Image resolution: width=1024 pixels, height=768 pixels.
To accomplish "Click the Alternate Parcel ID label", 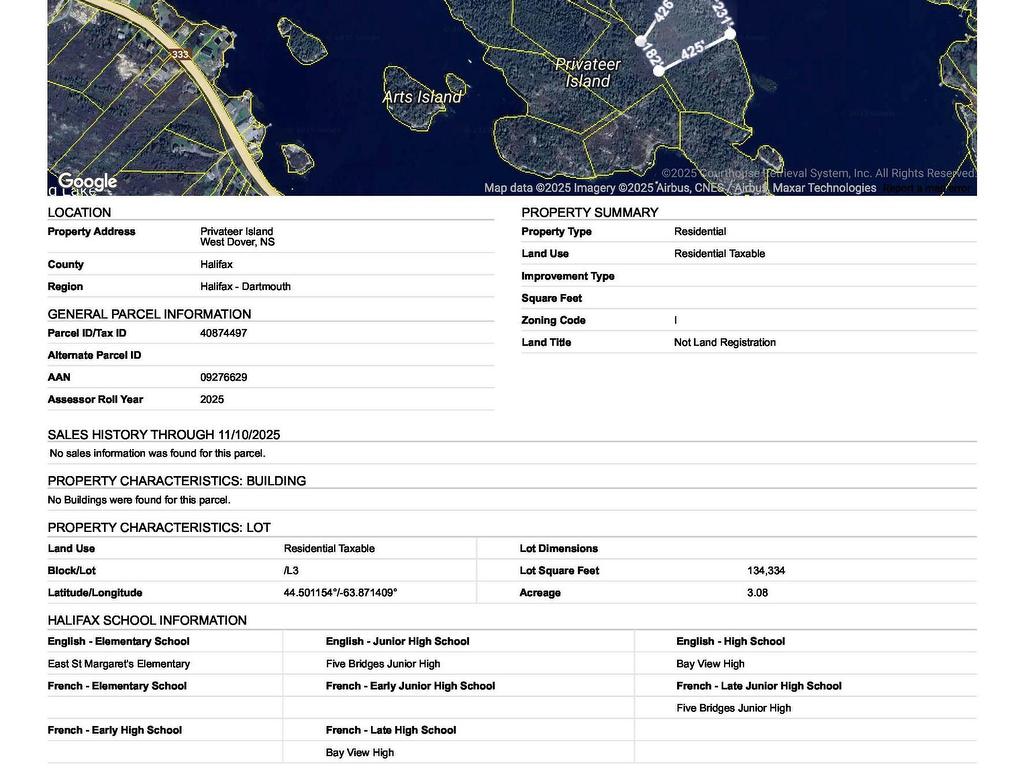I will (94, 355).
